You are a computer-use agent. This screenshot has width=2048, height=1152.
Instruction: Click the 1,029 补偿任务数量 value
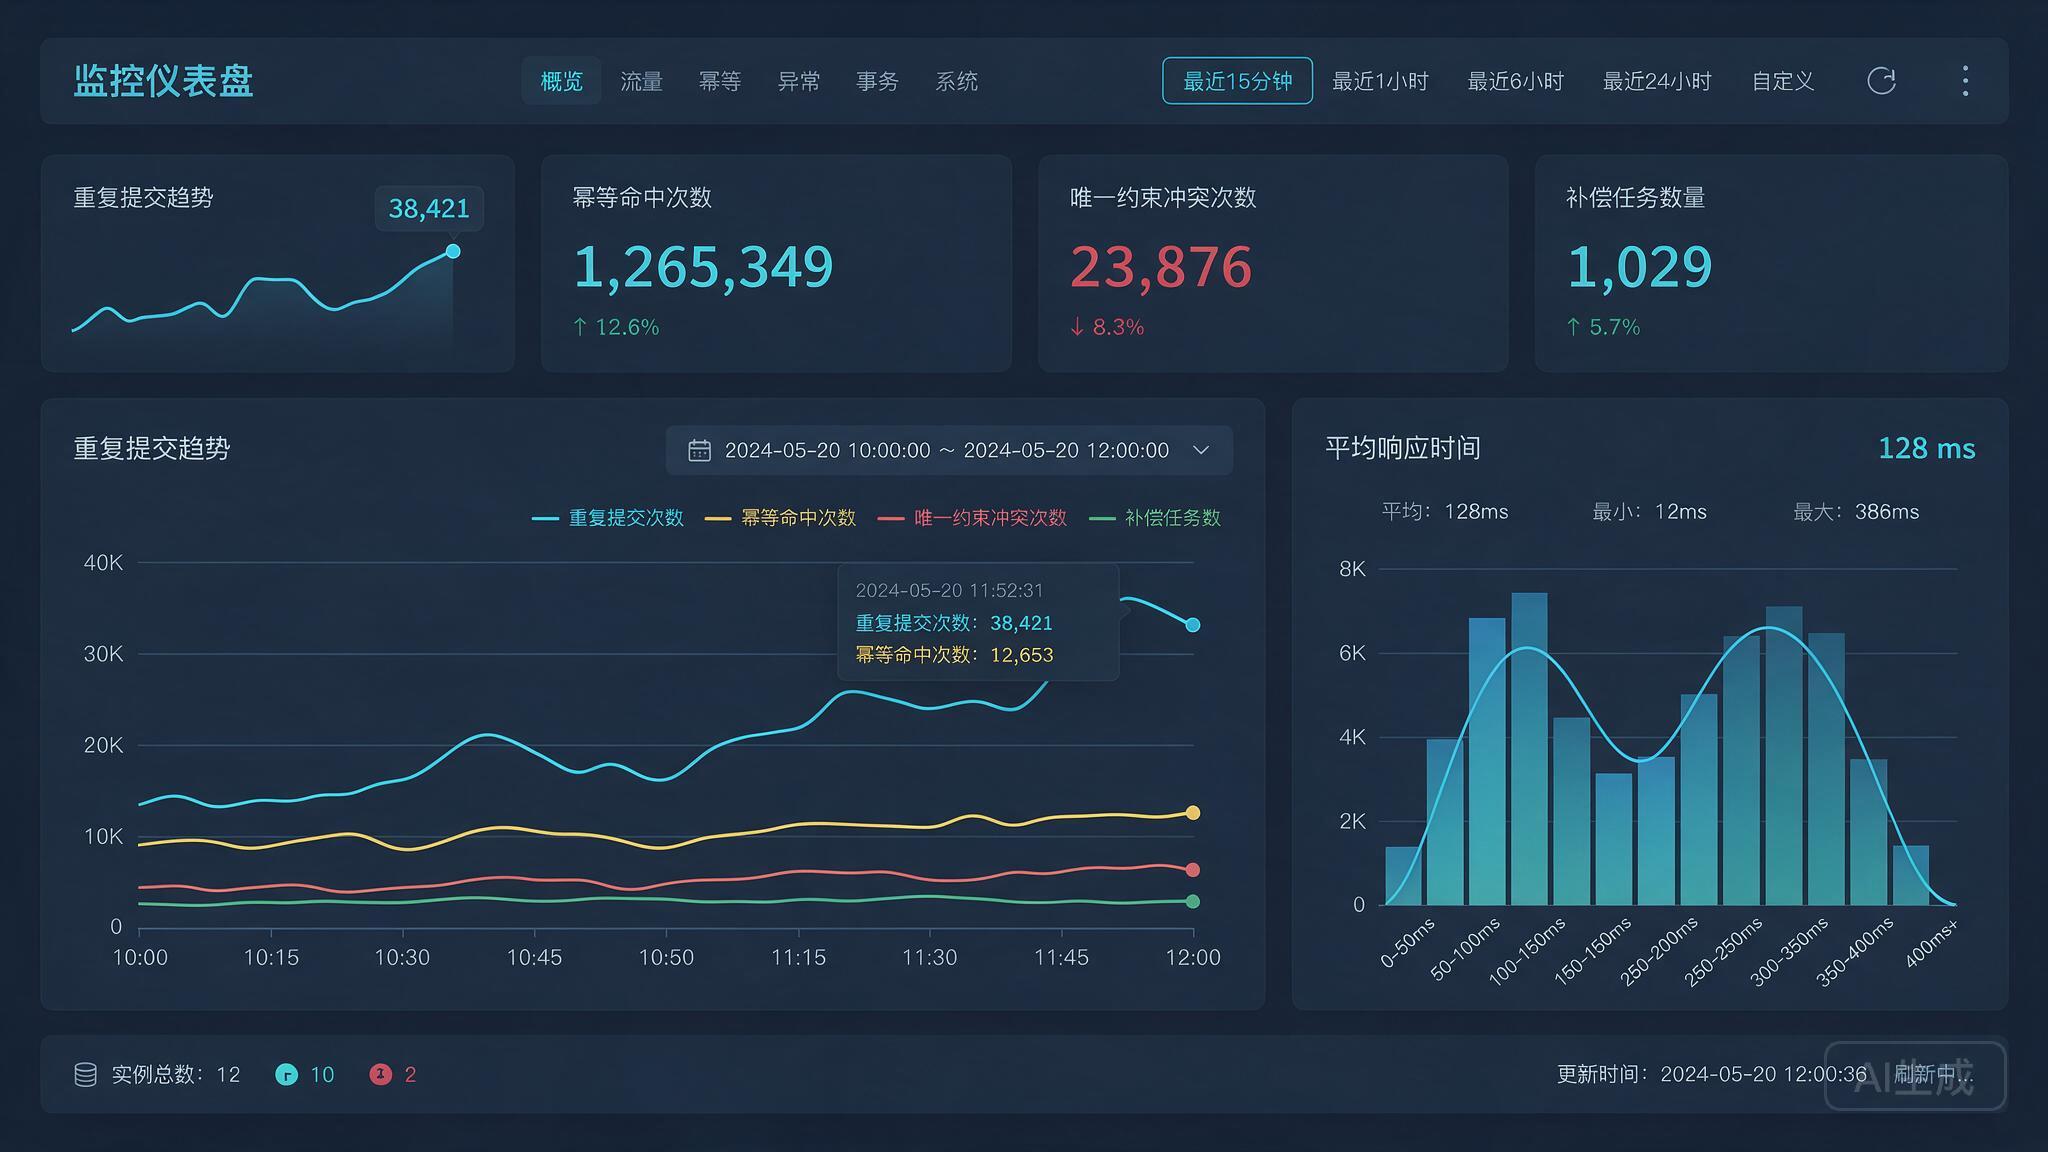click(1639, 267)
